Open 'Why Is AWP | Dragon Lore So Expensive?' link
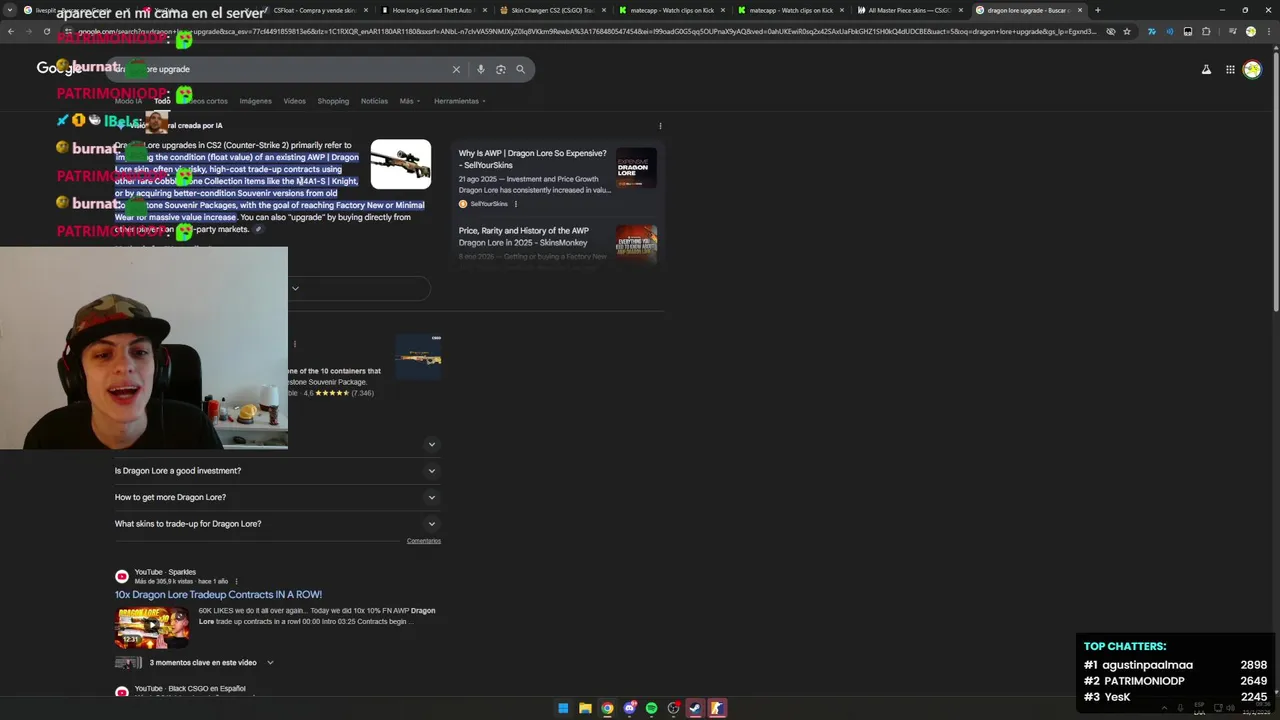 pos(532,158)
